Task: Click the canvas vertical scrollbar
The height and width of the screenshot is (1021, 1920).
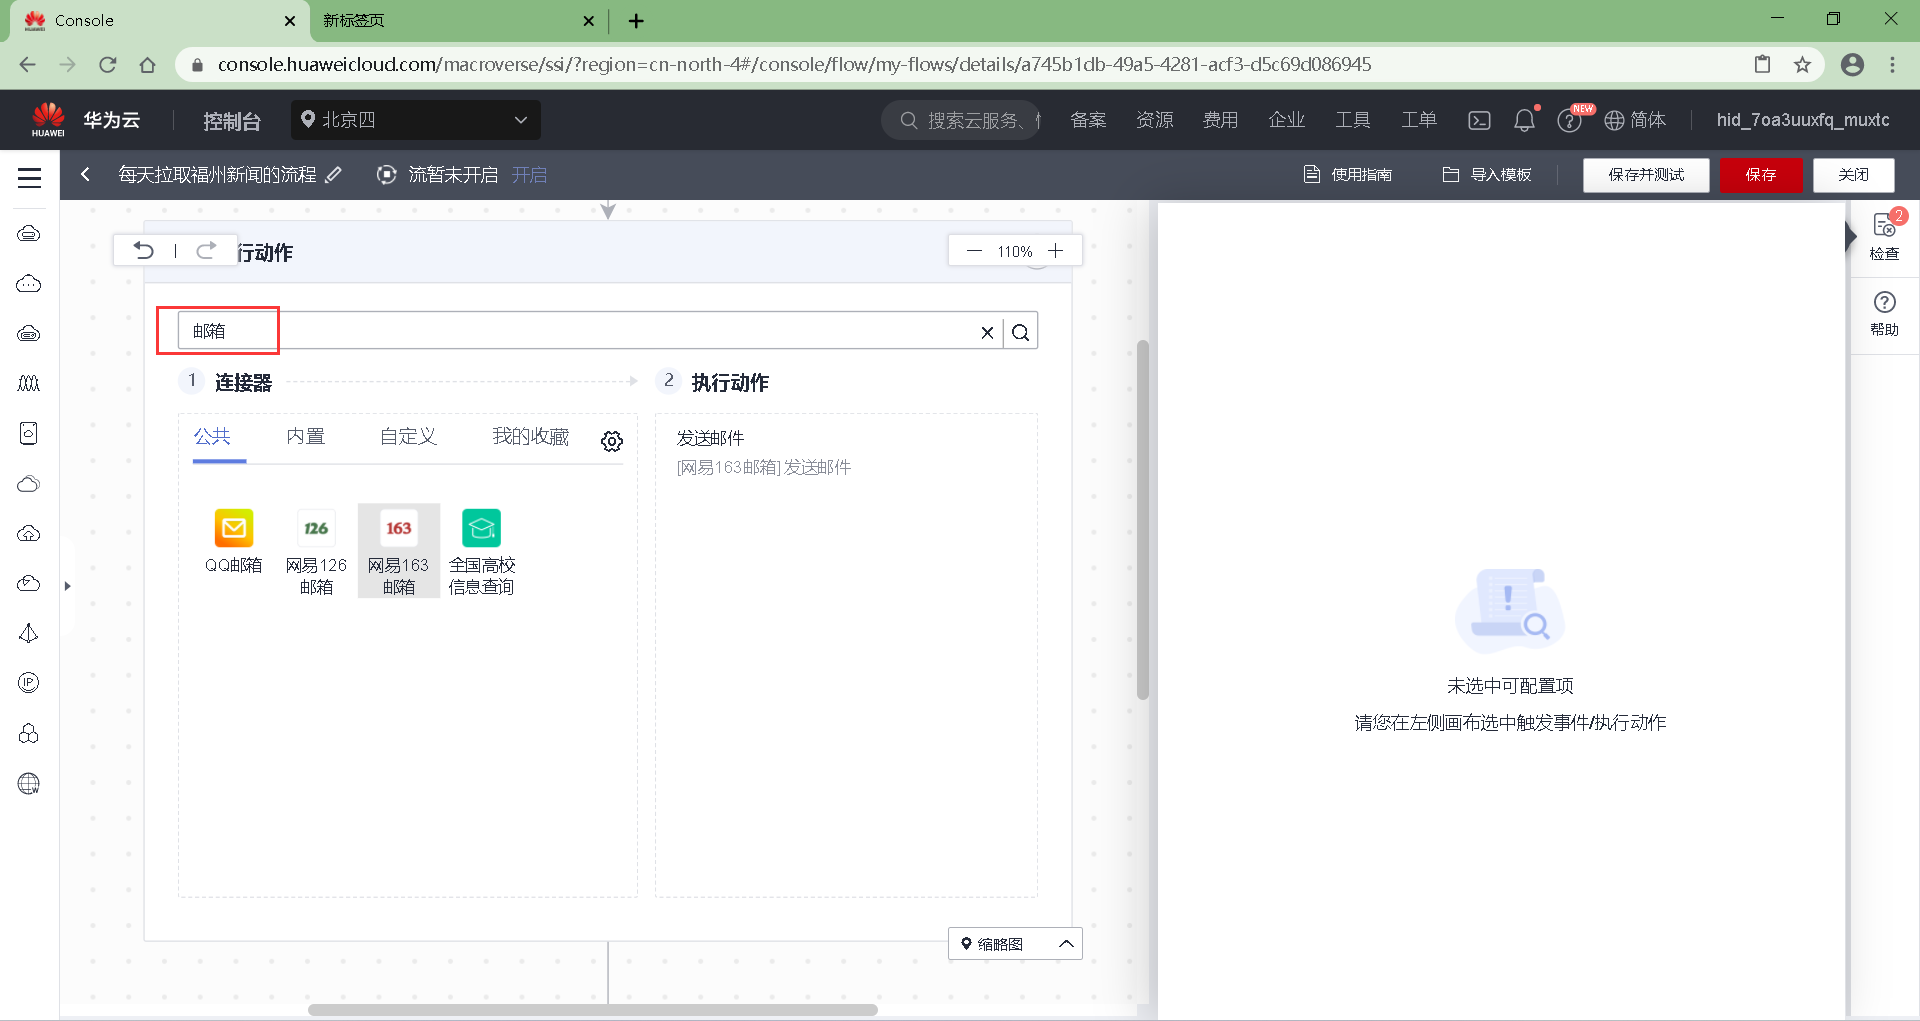Action: [1142, 520]
